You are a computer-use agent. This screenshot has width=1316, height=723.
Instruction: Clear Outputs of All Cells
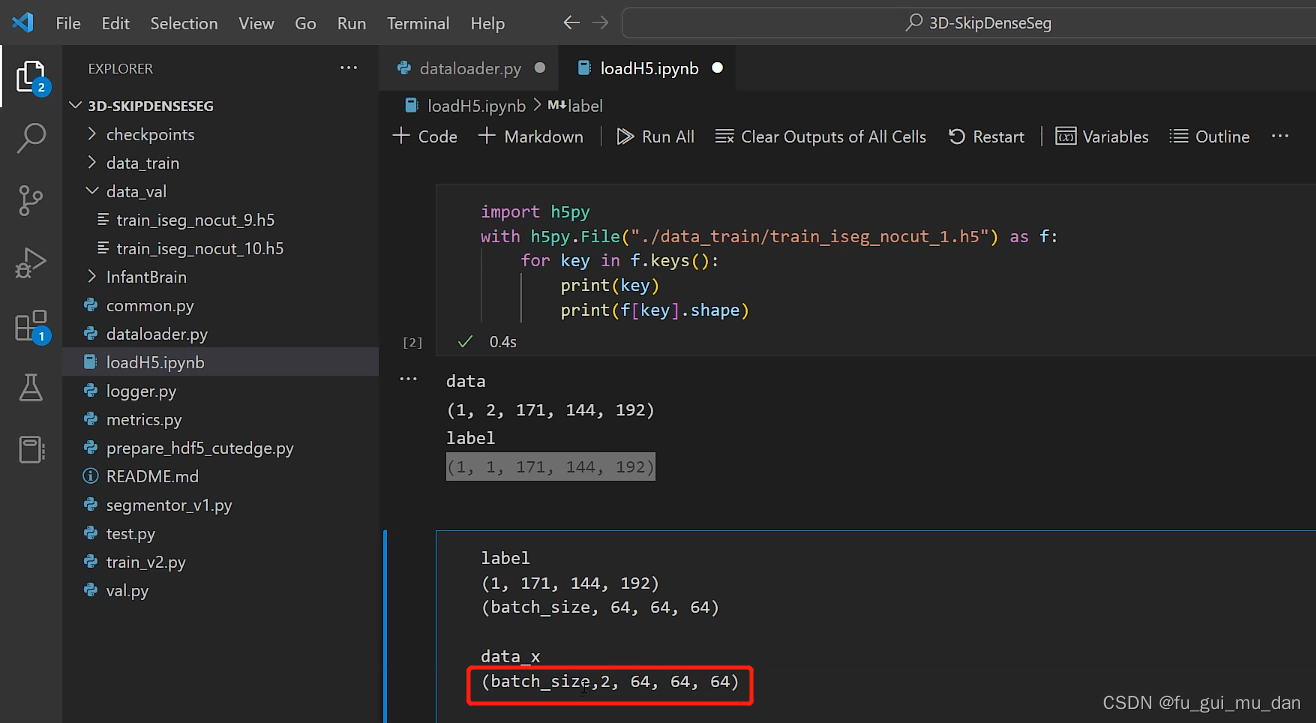pyautogui.click(x=821, y=136)
